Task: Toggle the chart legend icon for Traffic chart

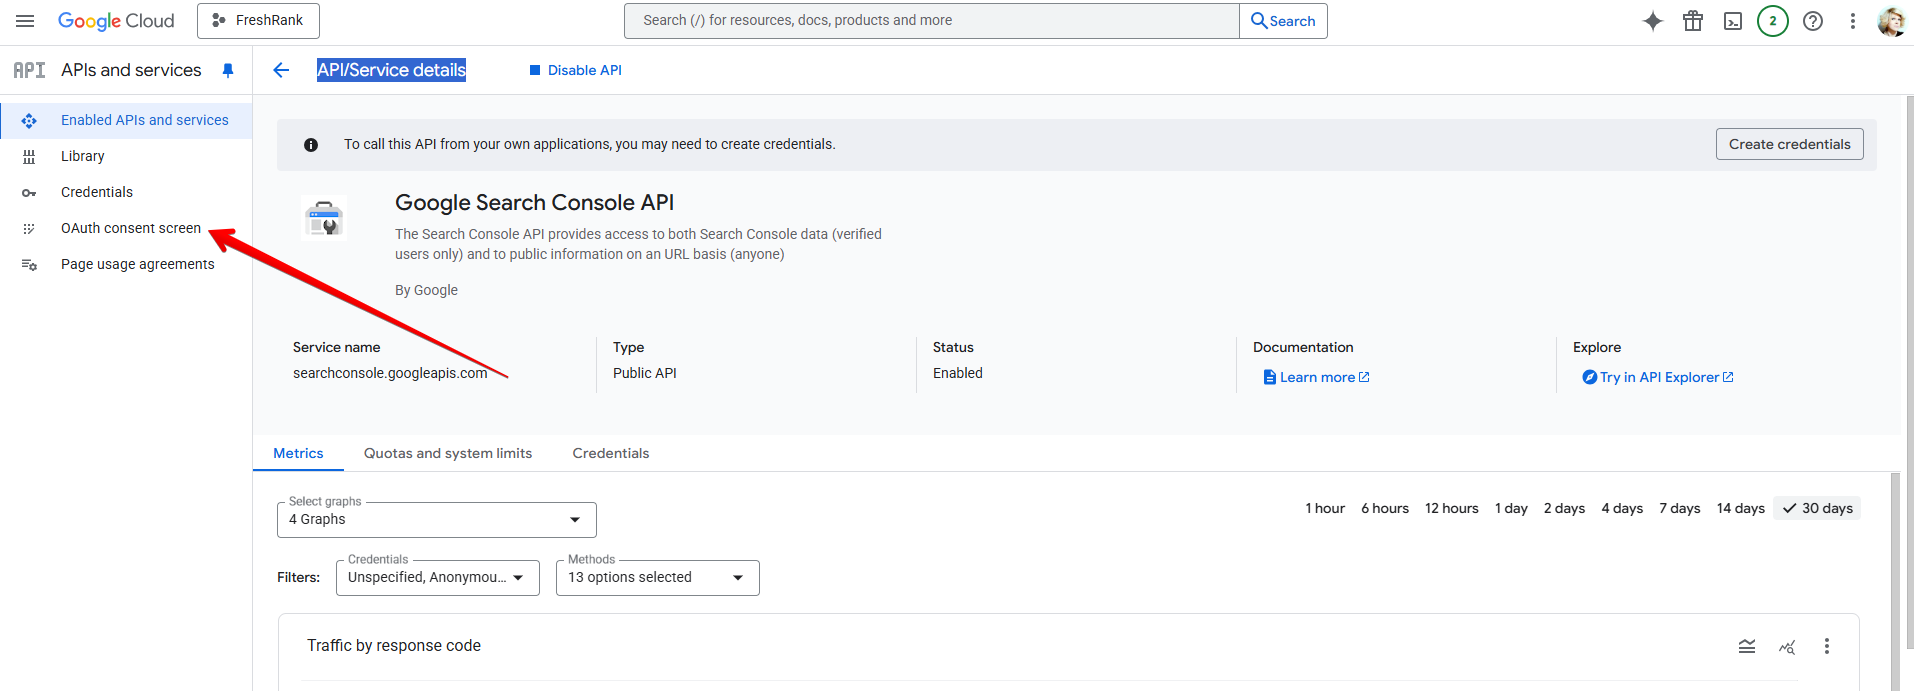Action: click(x=1747, y=646)
